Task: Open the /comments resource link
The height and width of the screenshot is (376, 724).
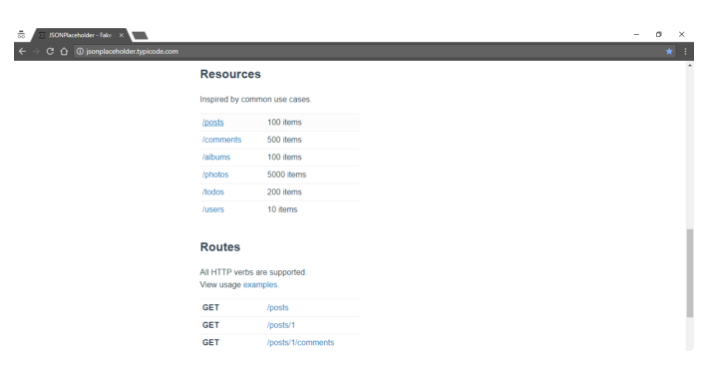Action: click(x=222, y=139)
